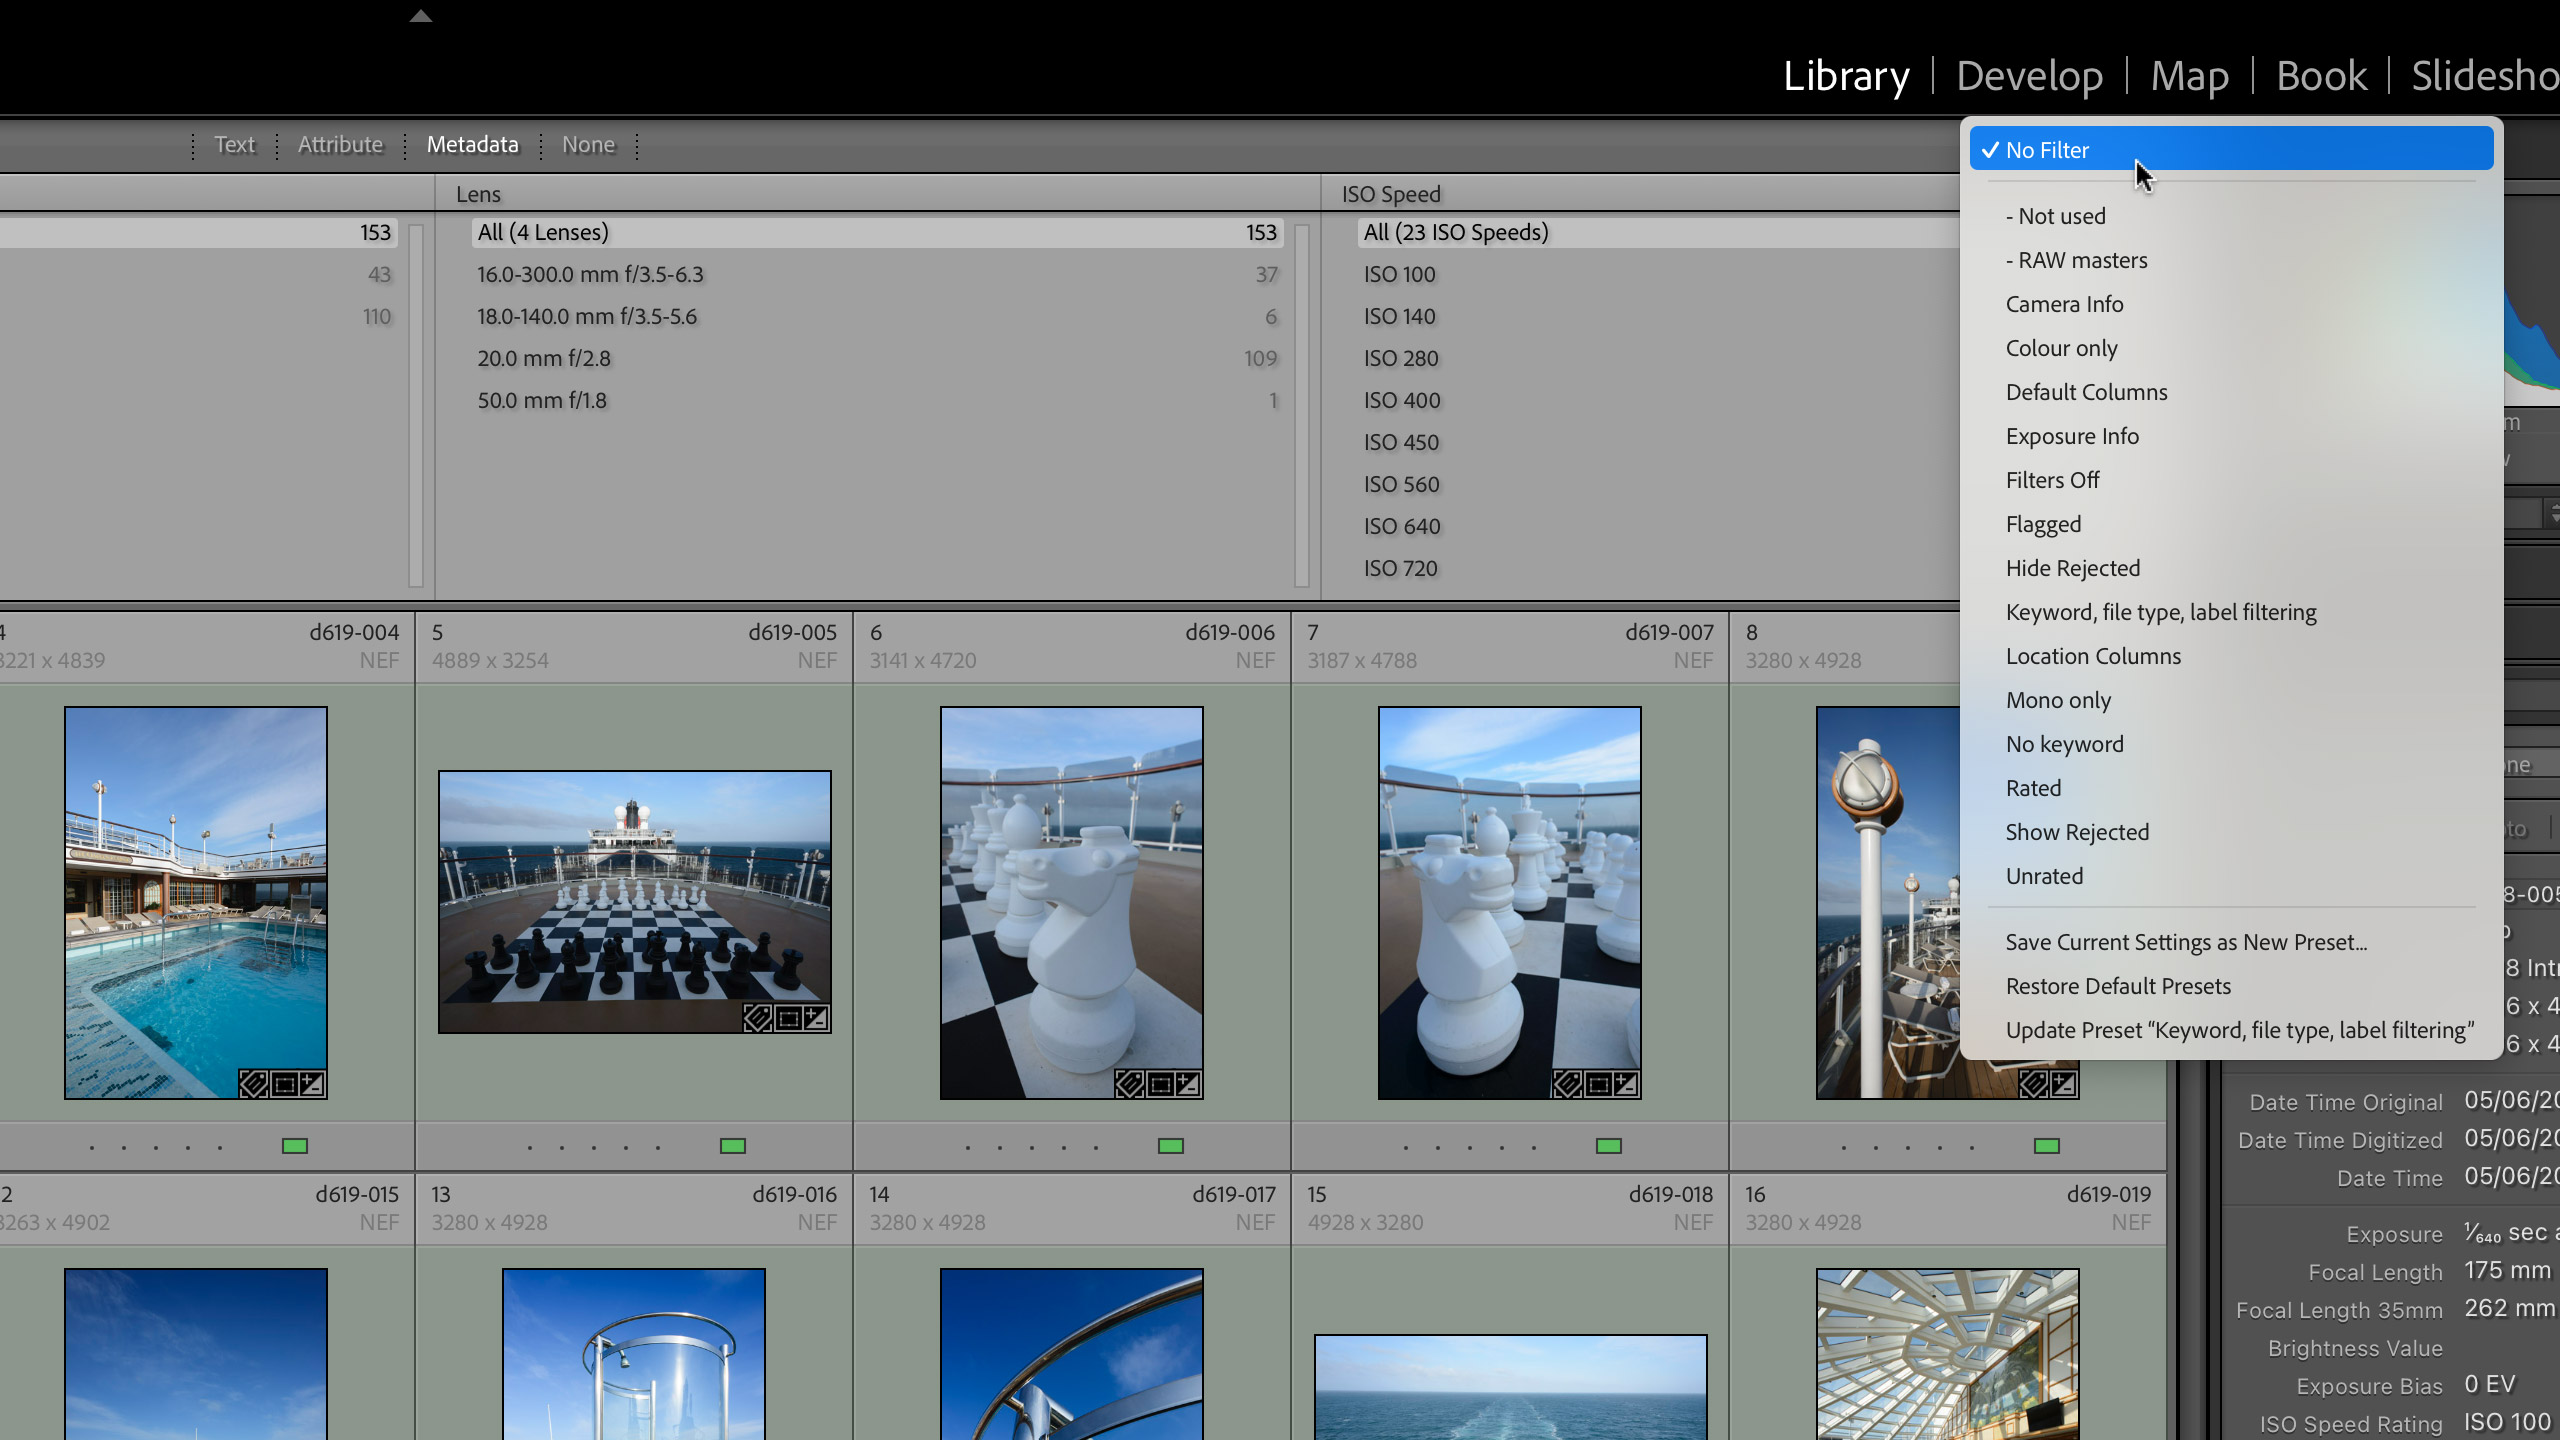Turn off filtering with None option
The height and width of the screenshot is (1440, 2560).
588,145
